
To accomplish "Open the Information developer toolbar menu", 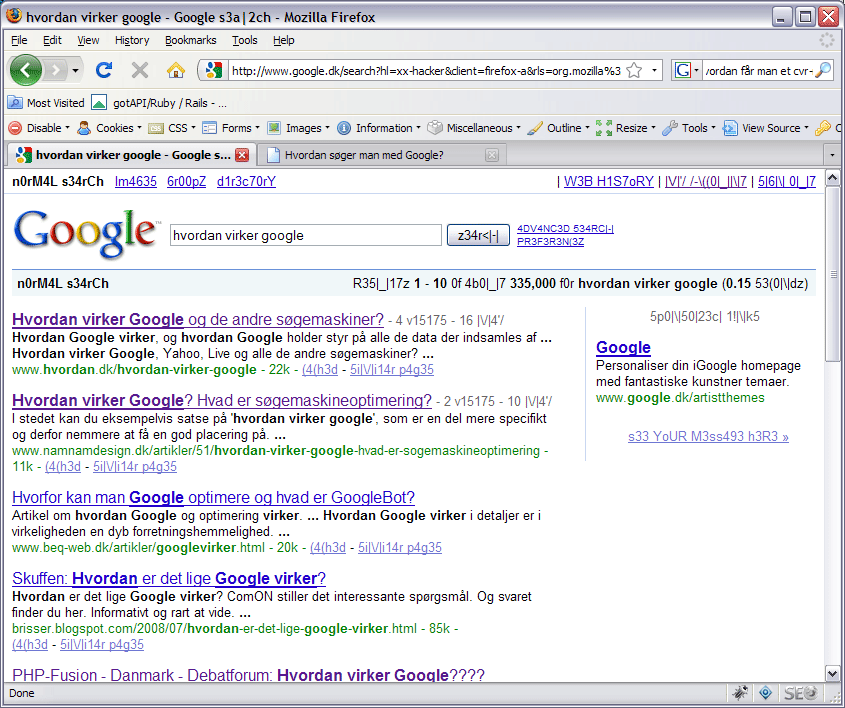I will coord(378,128).
